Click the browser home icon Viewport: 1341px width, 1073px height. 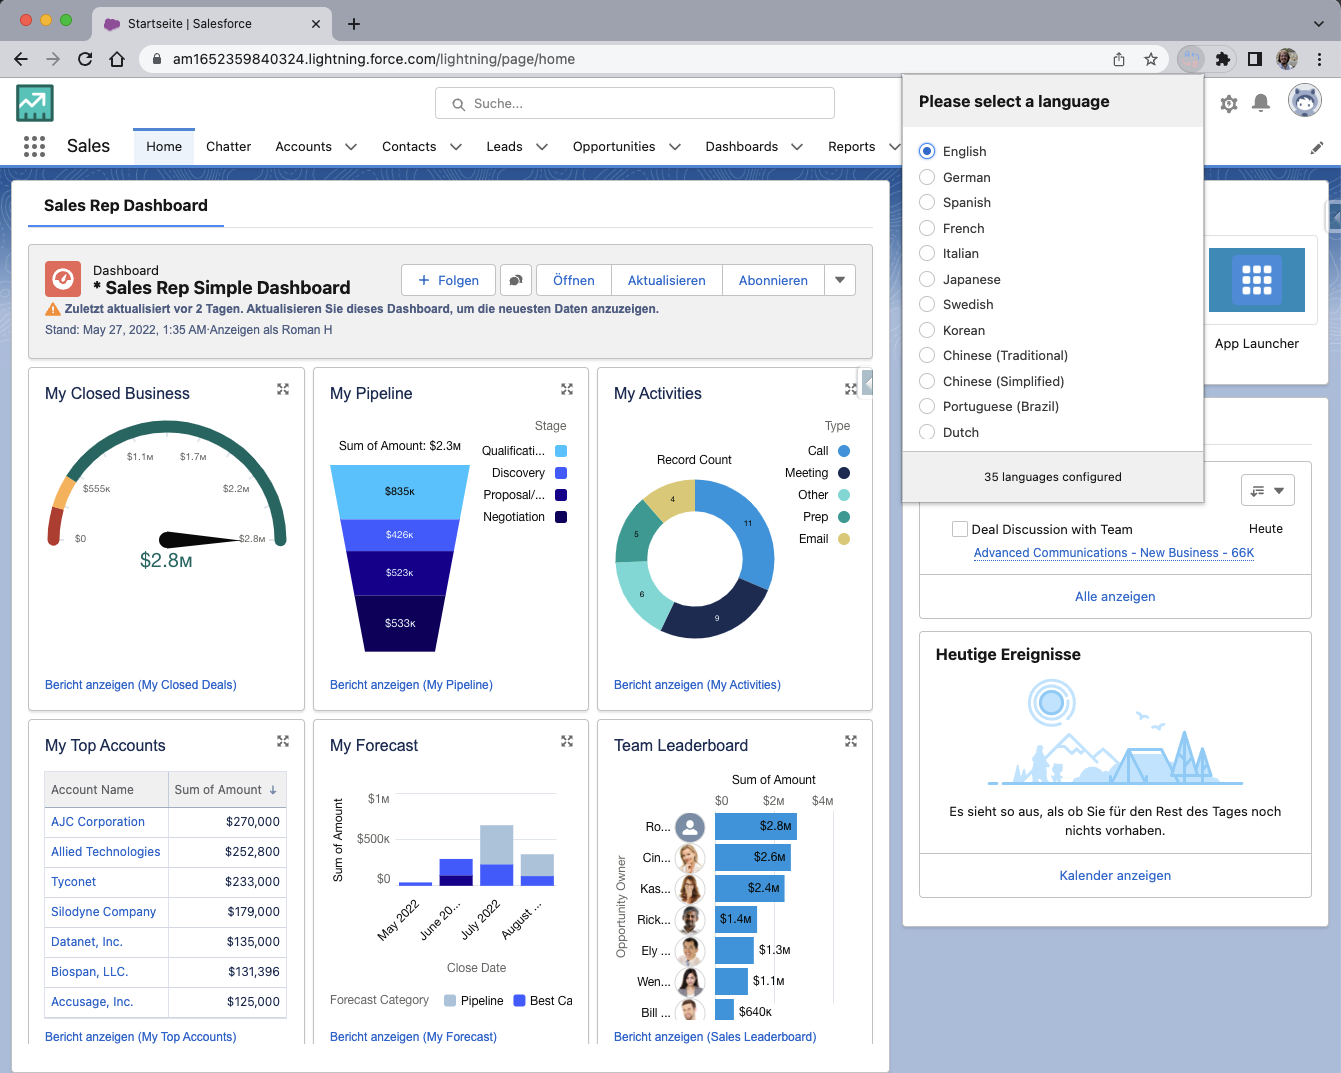tap(117, 59)
